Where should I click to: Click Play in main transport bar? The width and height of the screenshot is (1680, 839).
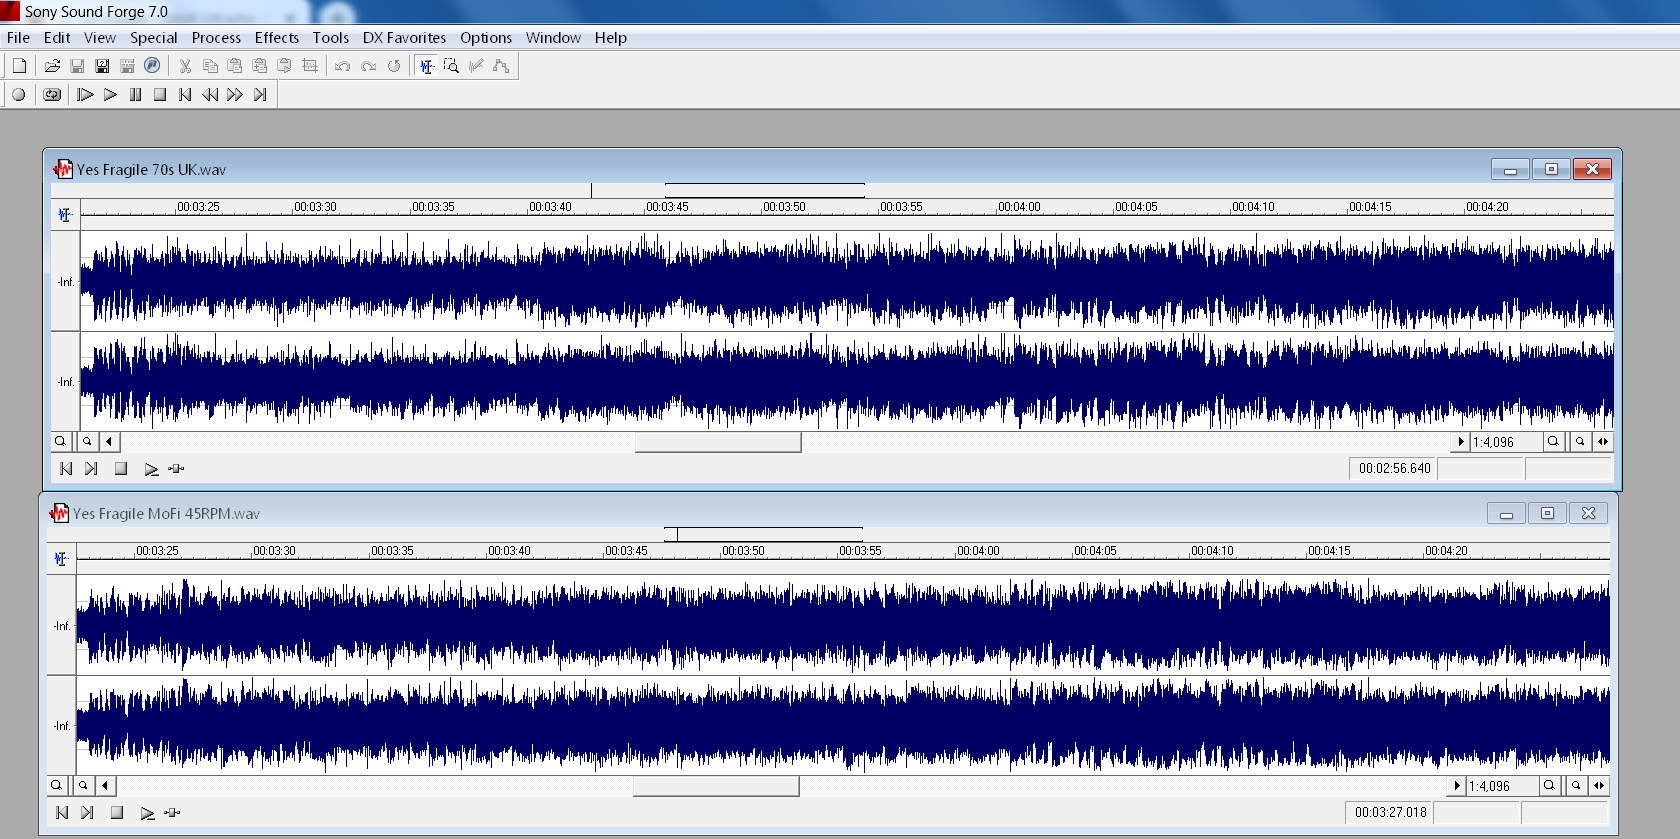[x=110, y=95]
